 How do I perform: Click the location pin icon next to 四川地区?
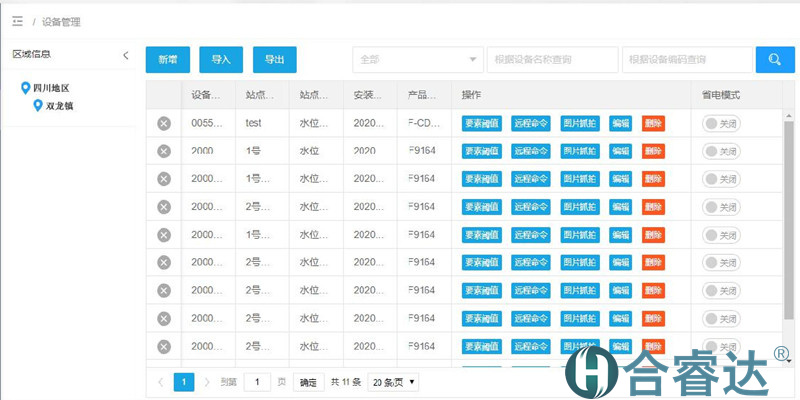26,88
